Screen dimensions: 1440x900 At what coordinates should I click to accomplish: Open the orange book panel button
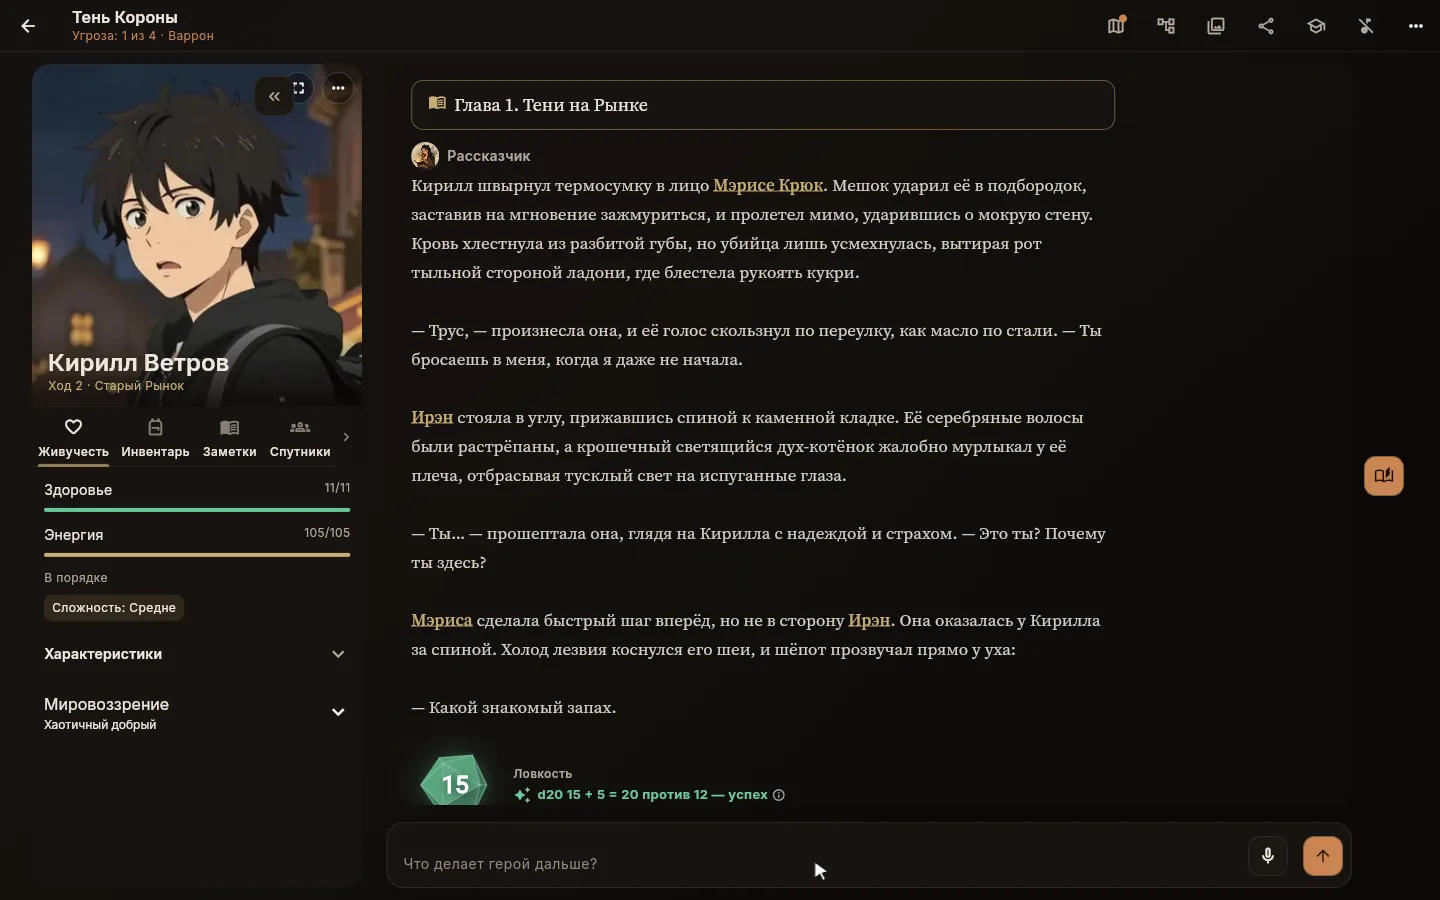[x=1384, y=476]
